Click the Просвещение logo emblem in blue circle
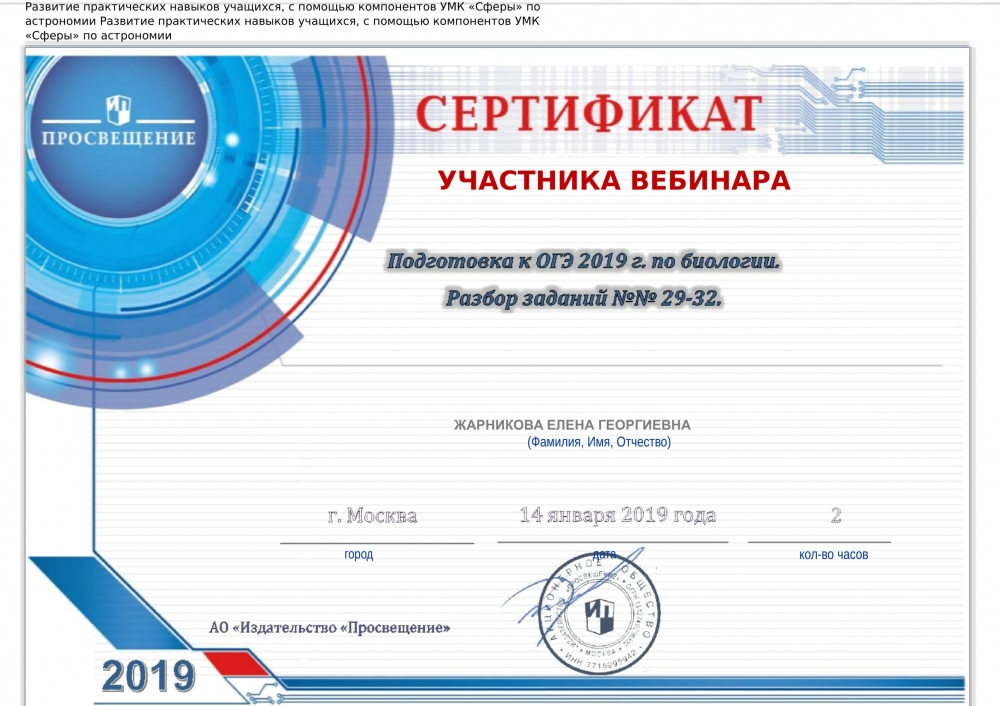The image size is (1000, 706). pyautogui.click(x=119, y=110)
